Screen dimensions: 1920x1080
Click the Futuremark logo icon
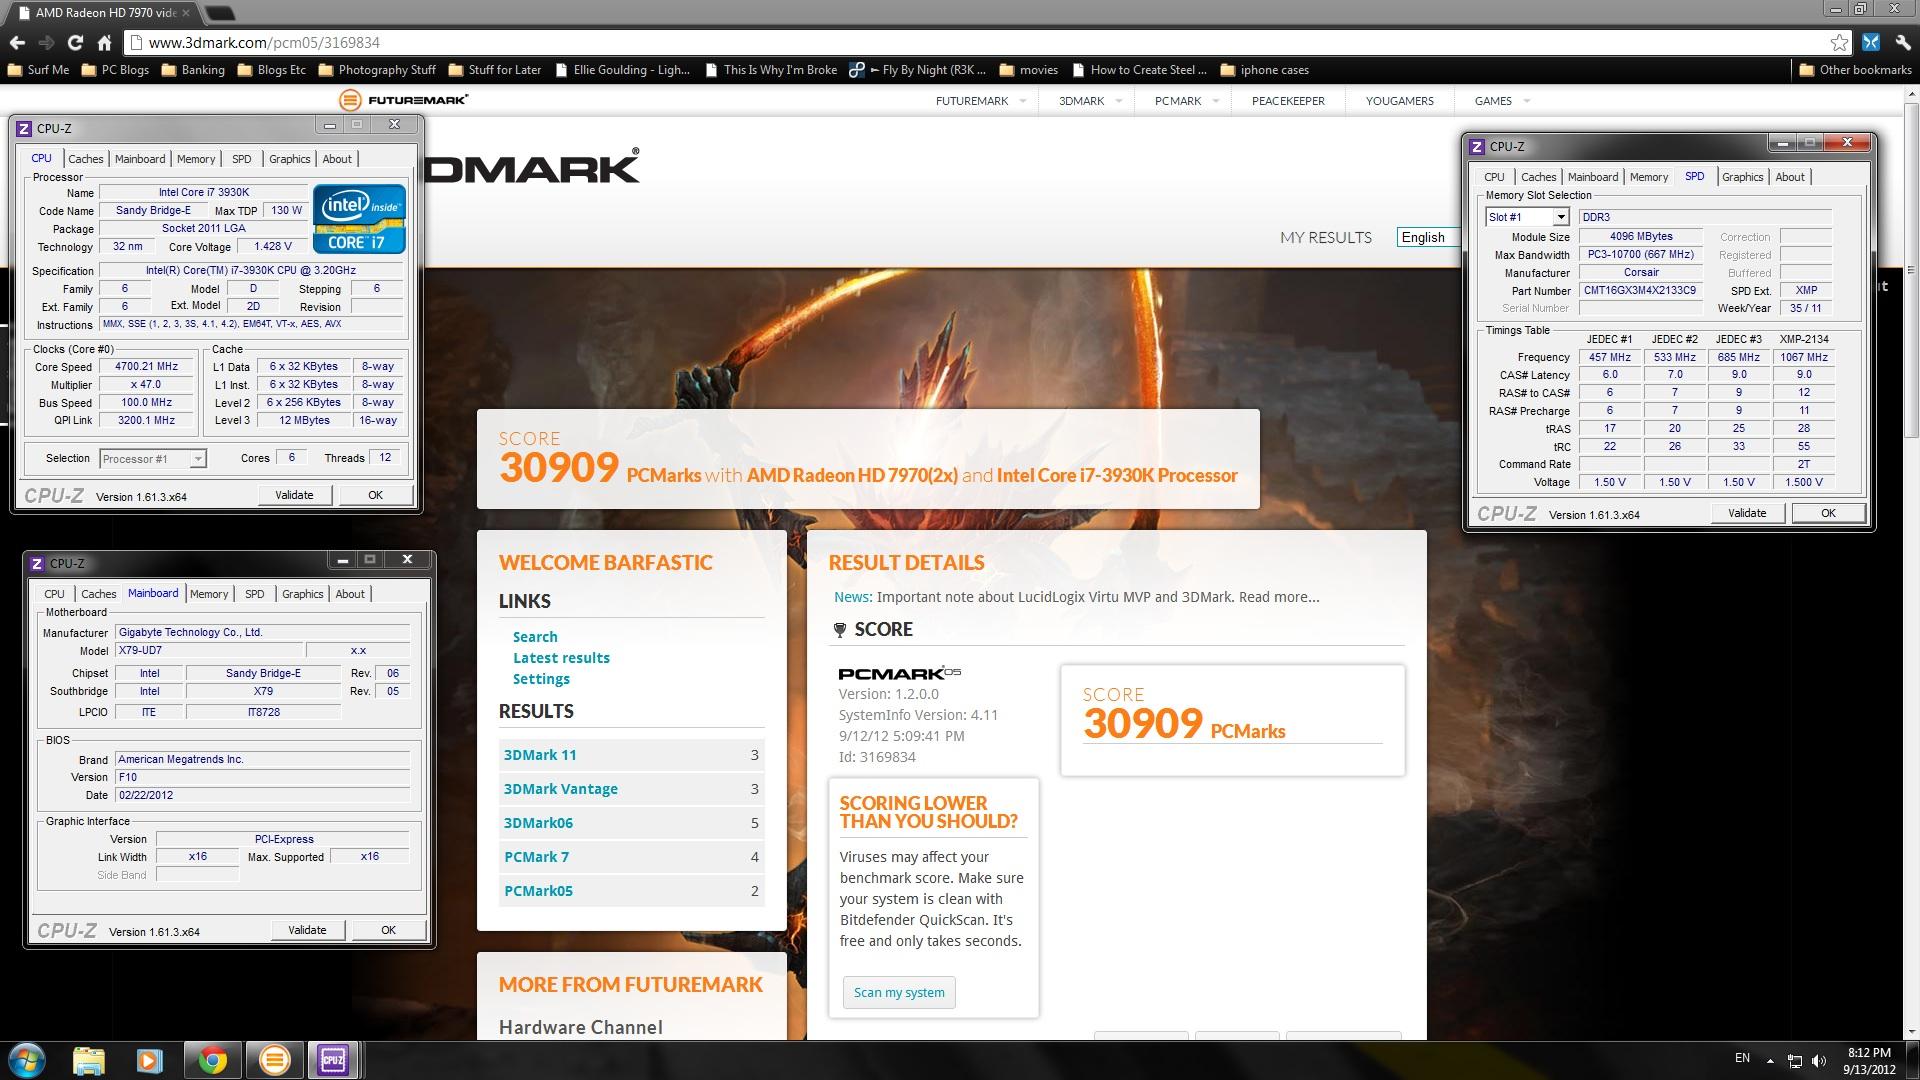350,100
